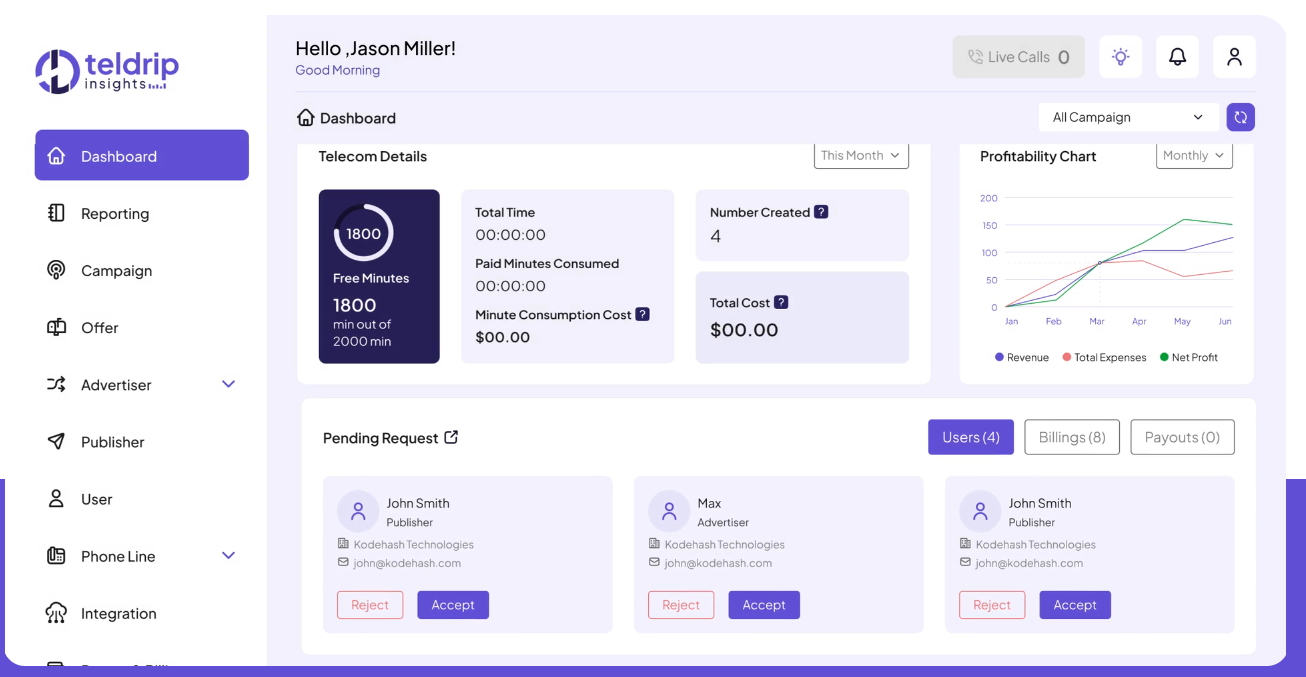1306x677 pixels.
Task: Select Reporting in the sidebar
Action: [113, 213]
